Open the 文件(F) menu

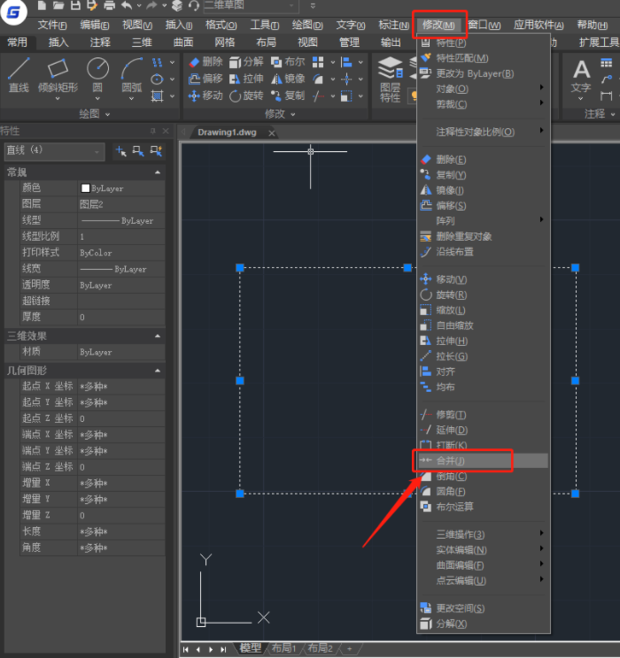52,25
